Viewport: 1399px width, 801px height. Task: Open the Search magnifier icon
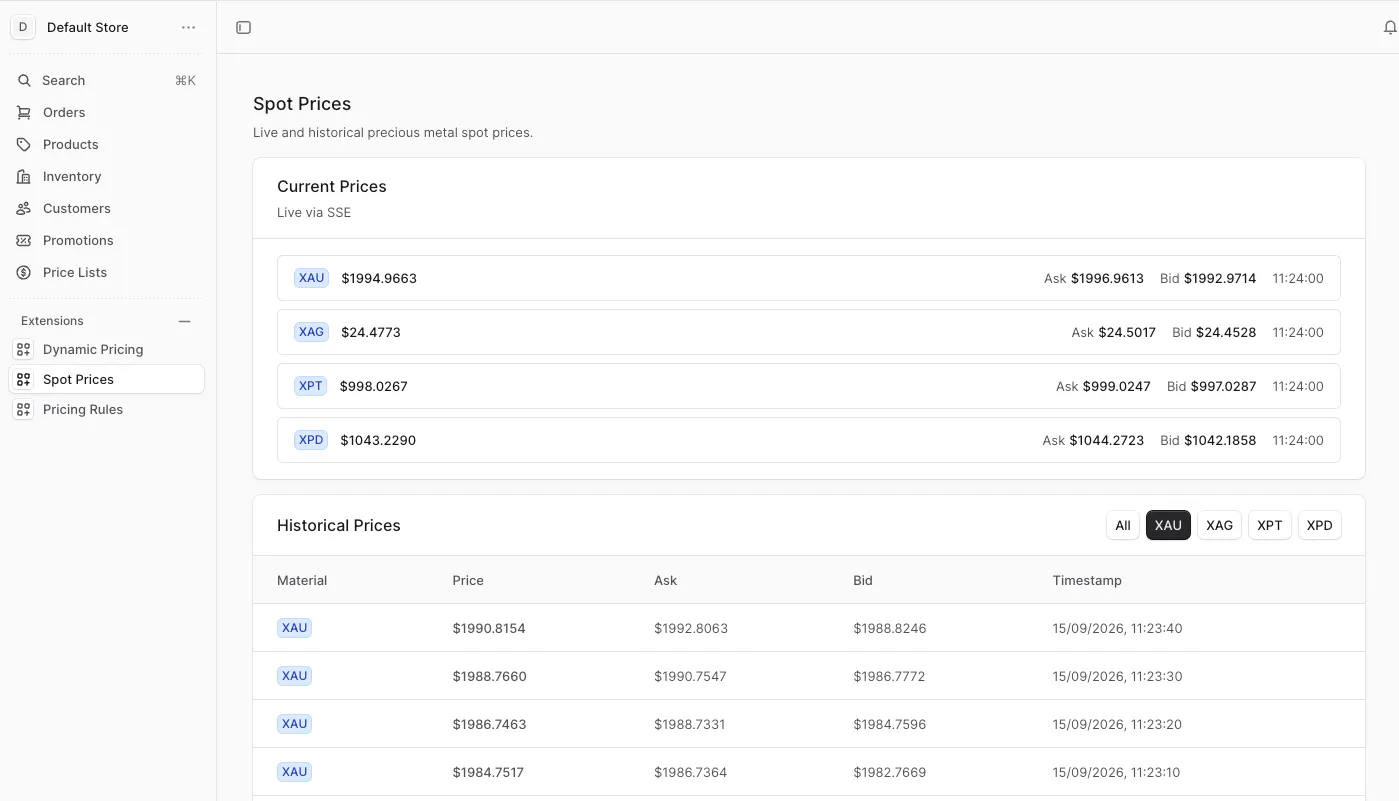pos(24,80)
